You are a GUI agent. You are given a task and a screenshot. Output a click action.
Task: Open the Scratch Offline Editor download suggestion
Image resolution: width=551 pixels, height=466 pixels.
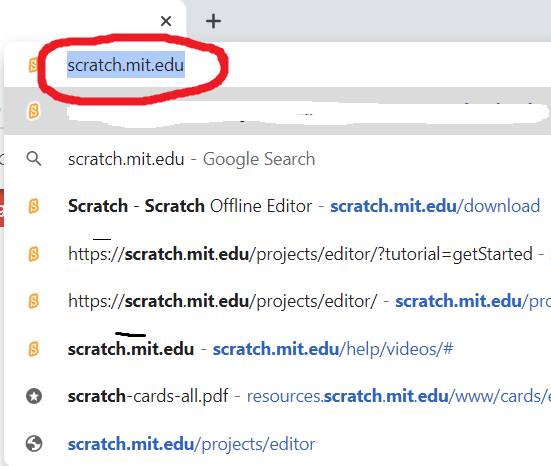click(278, 206)
